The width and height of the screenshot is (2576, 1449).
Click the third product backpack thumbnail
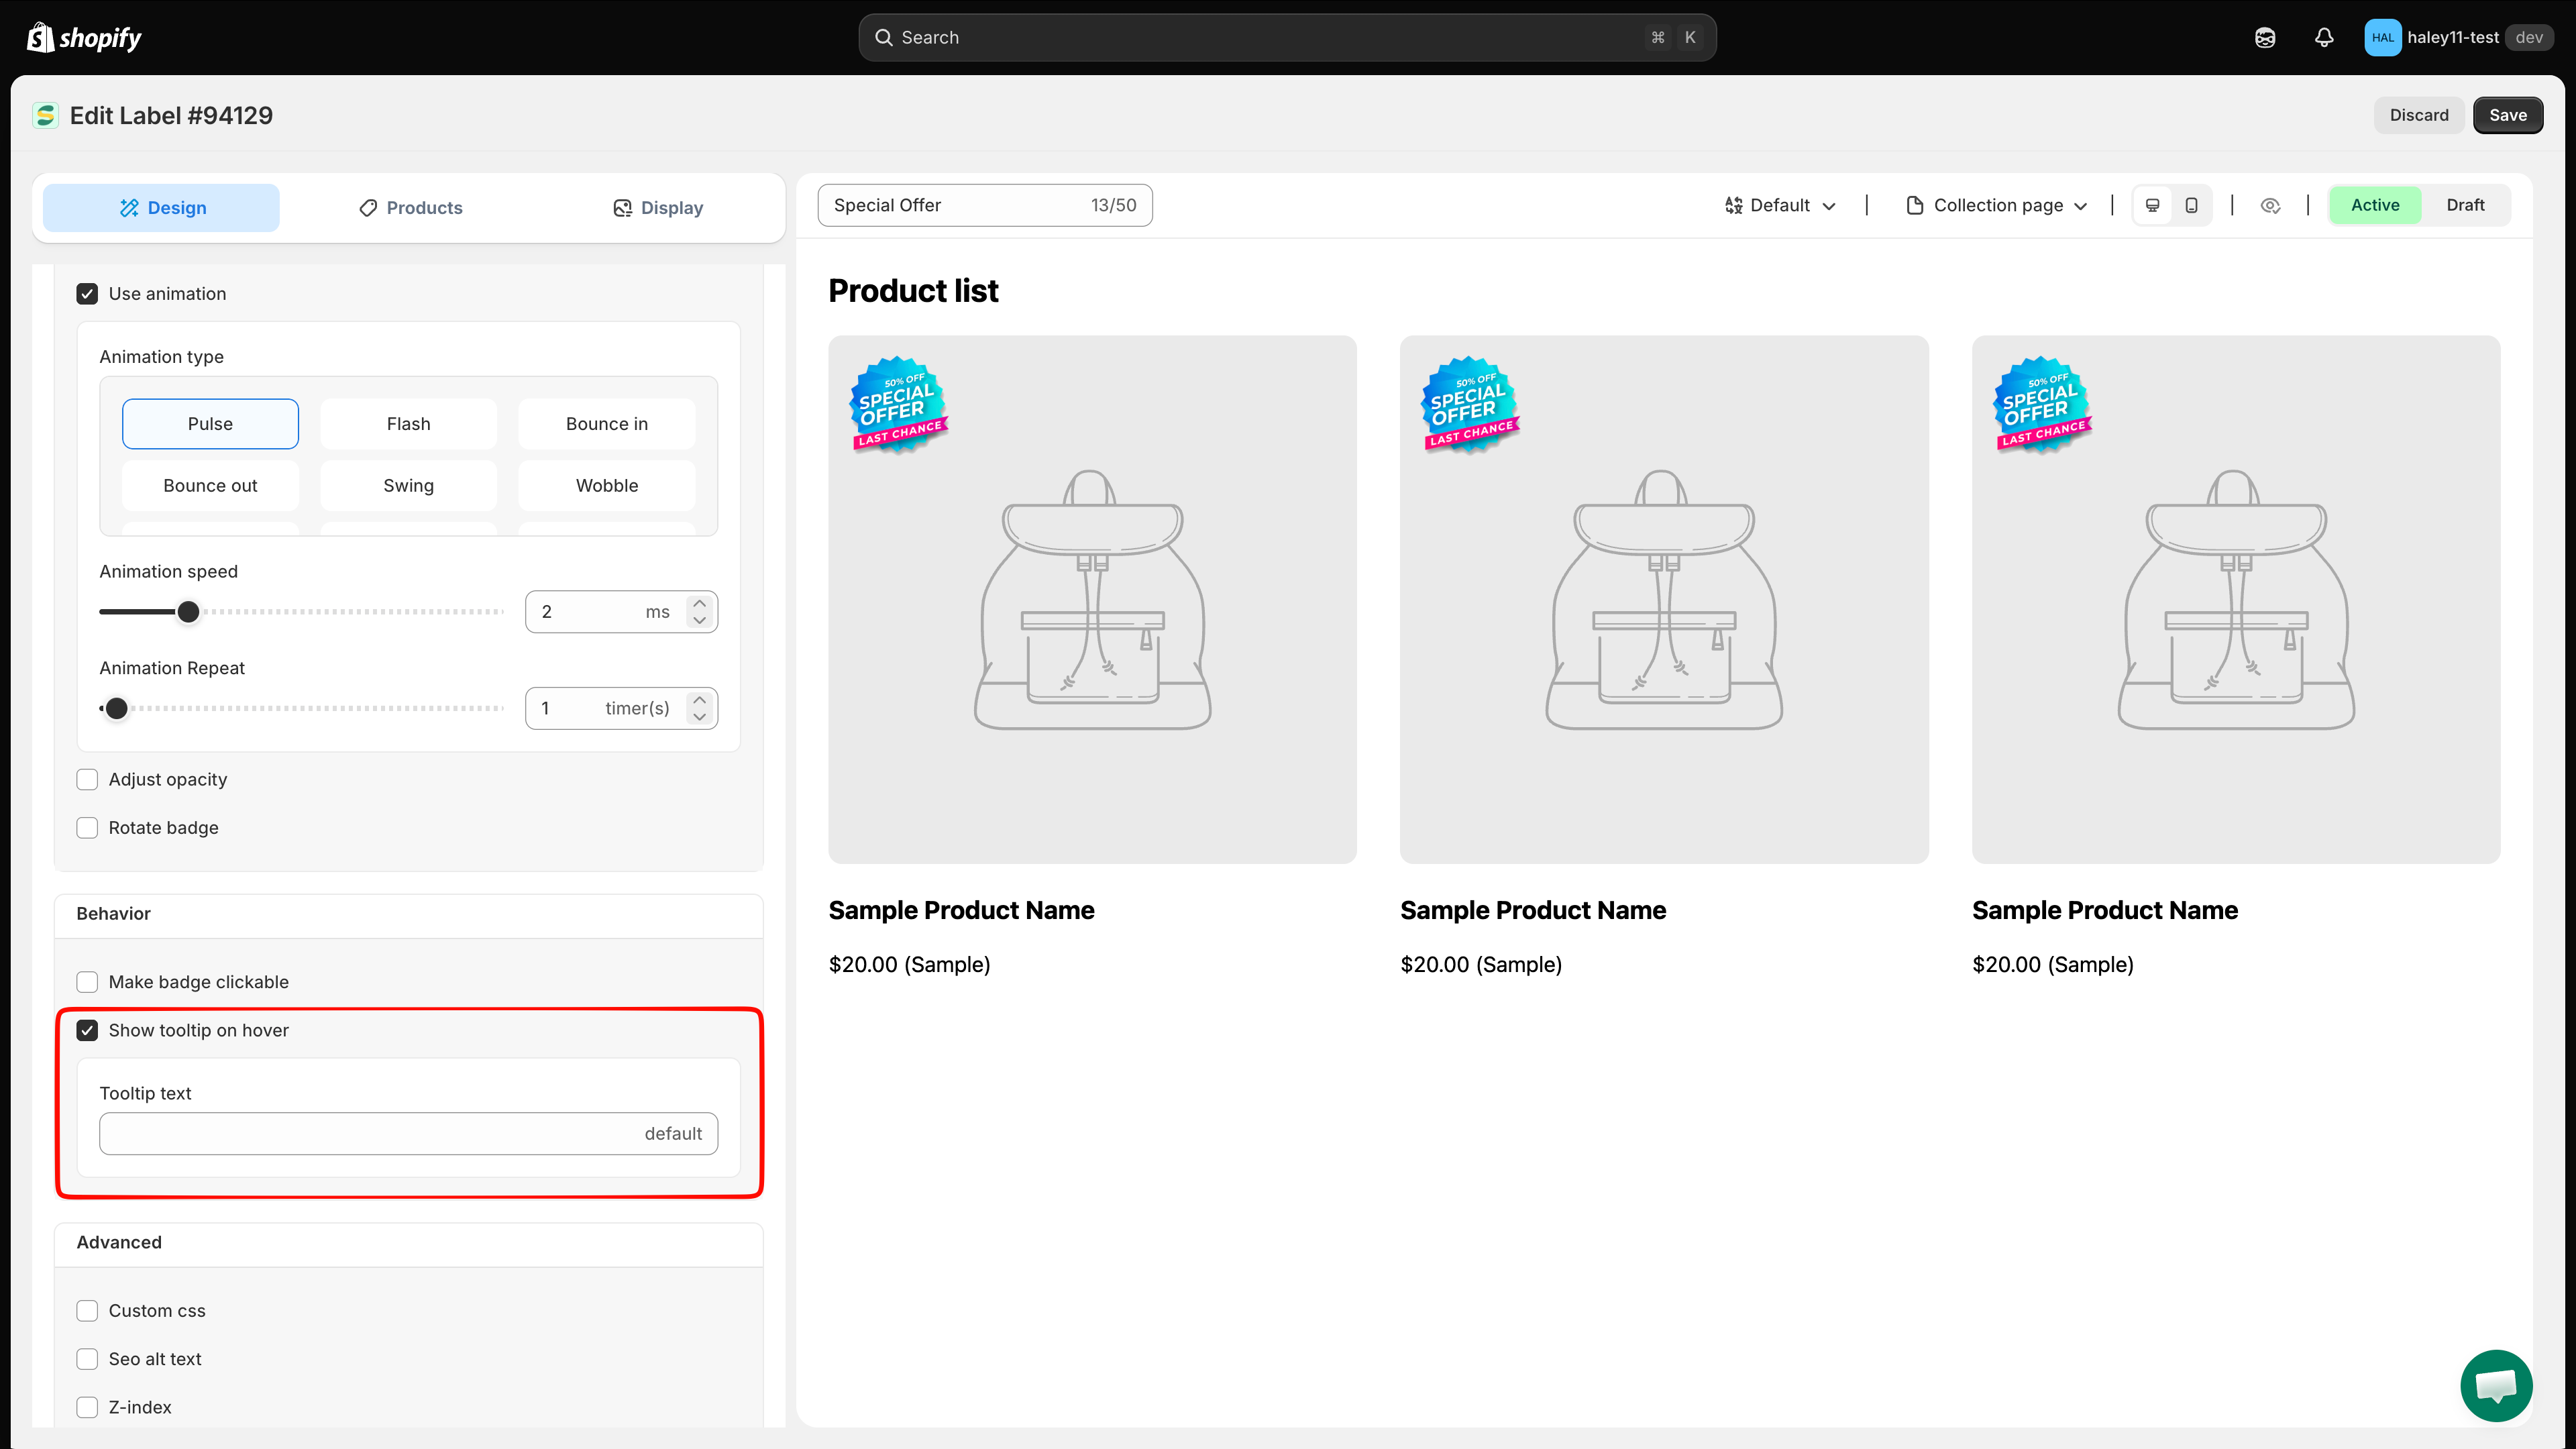coord(2236,600)
